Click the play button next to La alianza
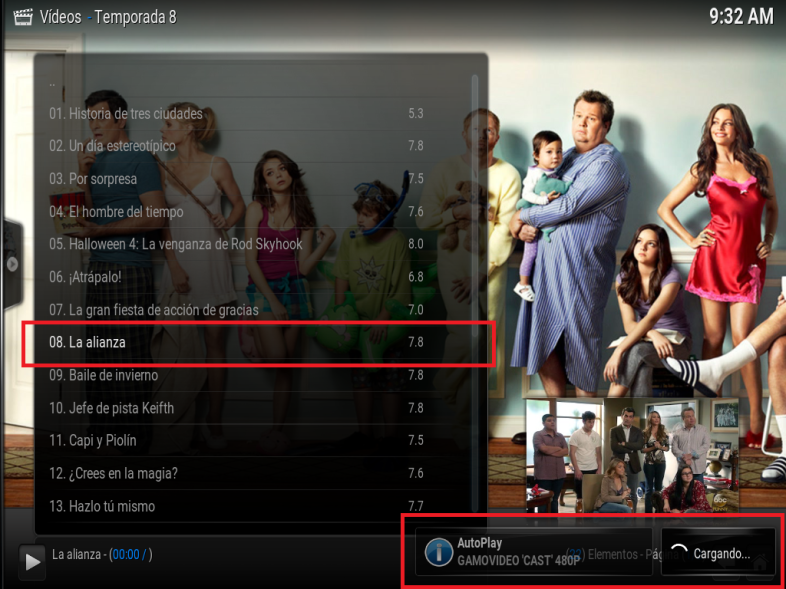Image resolution: width=786 pixels, height=589 pixels. click(32, 561)
